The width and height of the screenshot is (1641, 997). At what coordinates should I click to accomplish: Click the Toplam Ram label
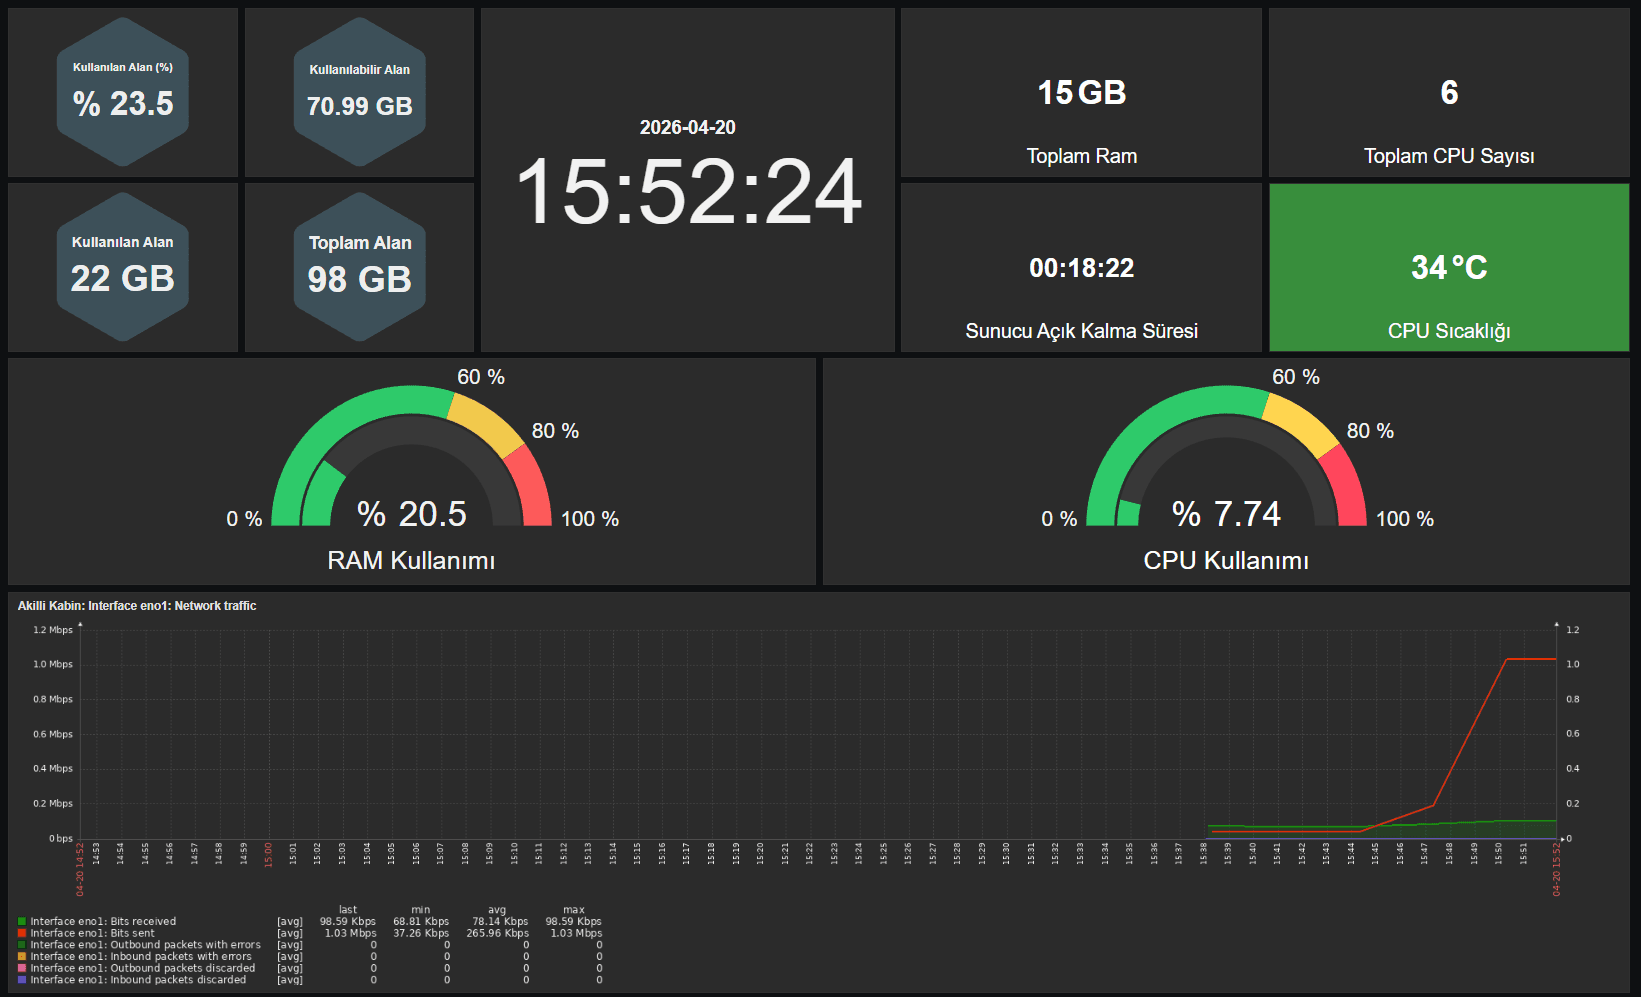(x=1082, y=156)
